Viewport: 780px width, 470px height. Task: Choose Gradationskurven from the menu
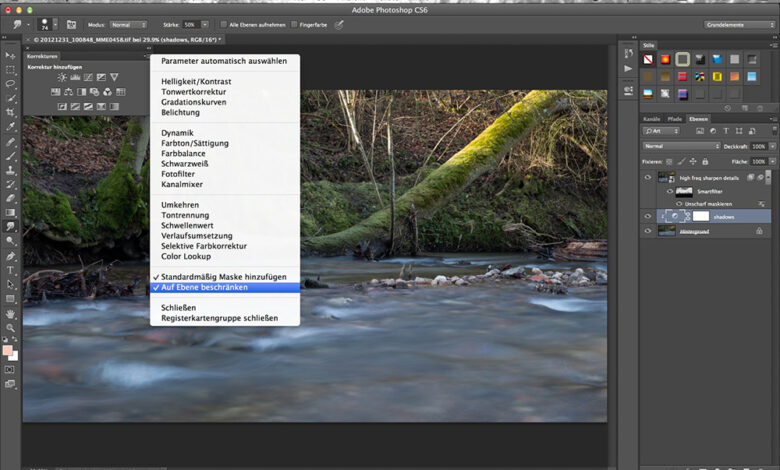pyautogui.click(x=193, y=101)
